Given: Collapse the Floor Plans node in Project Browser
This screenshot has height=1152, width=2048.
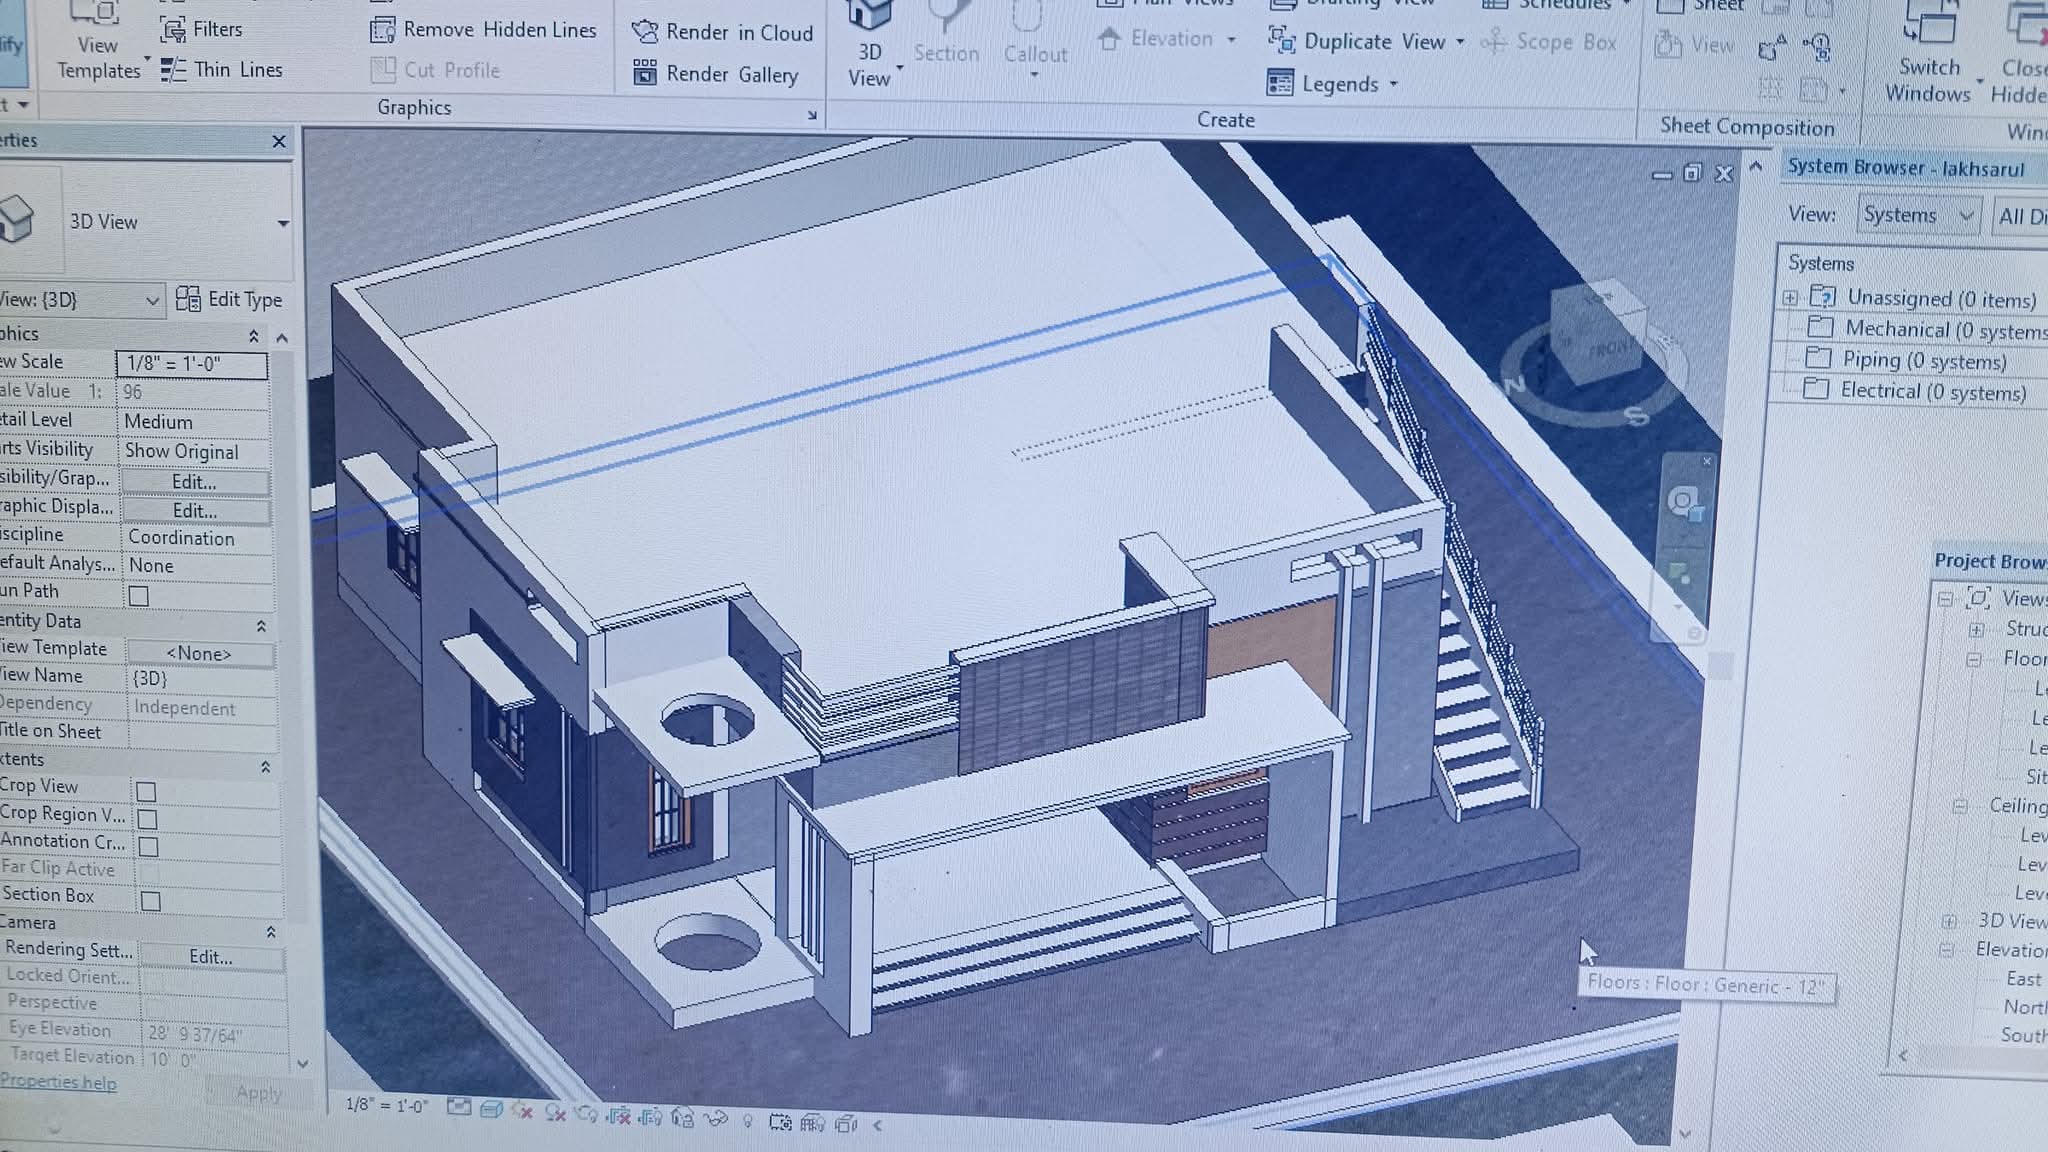Looking at the screenshot, I should [x=1973, y=659].
